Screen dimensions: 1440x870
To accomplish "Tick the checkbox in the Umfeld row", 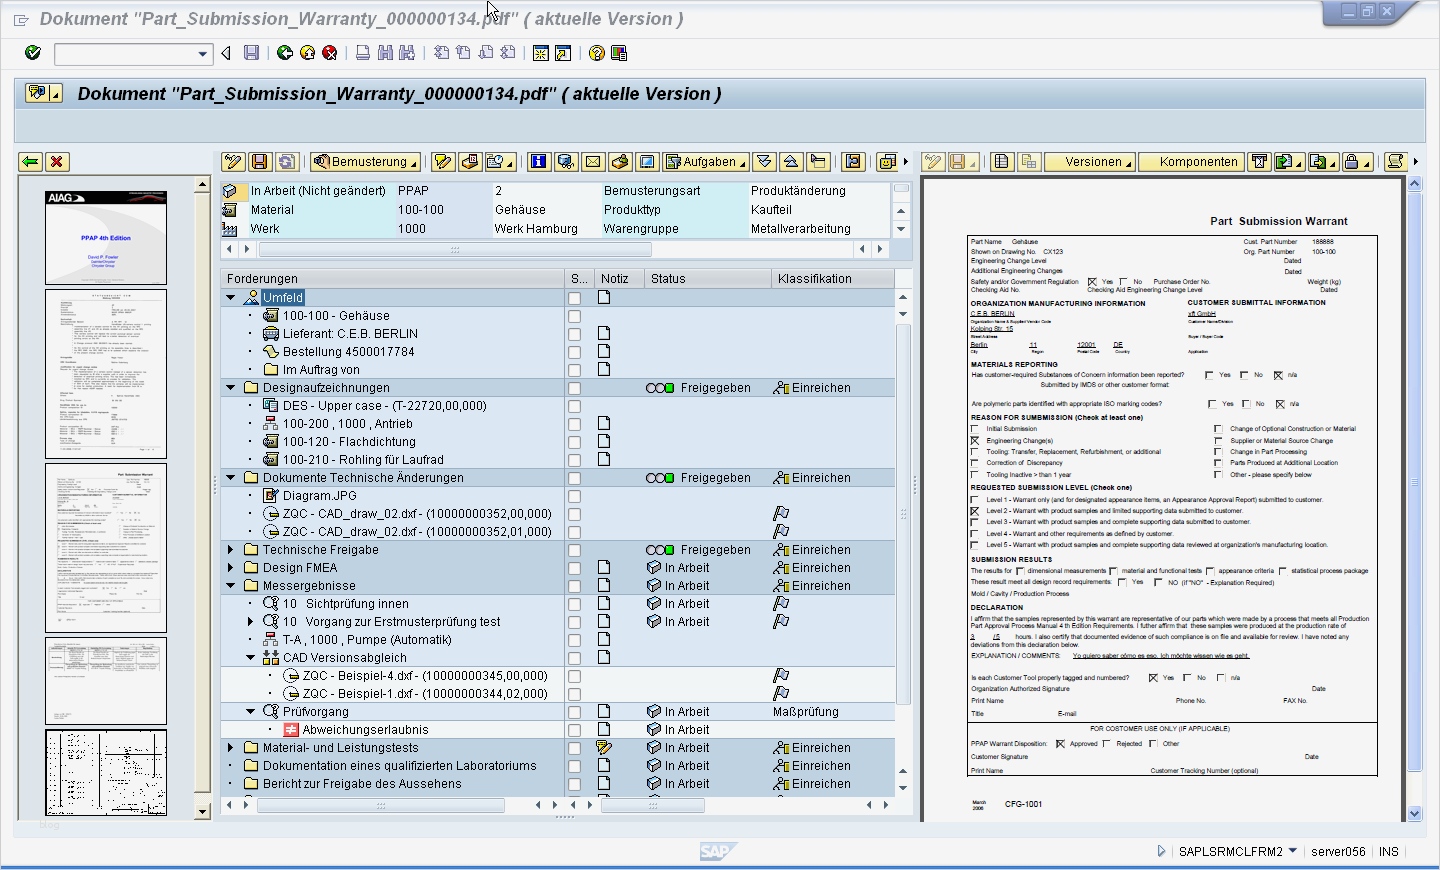I will click(x=574, y=298).
